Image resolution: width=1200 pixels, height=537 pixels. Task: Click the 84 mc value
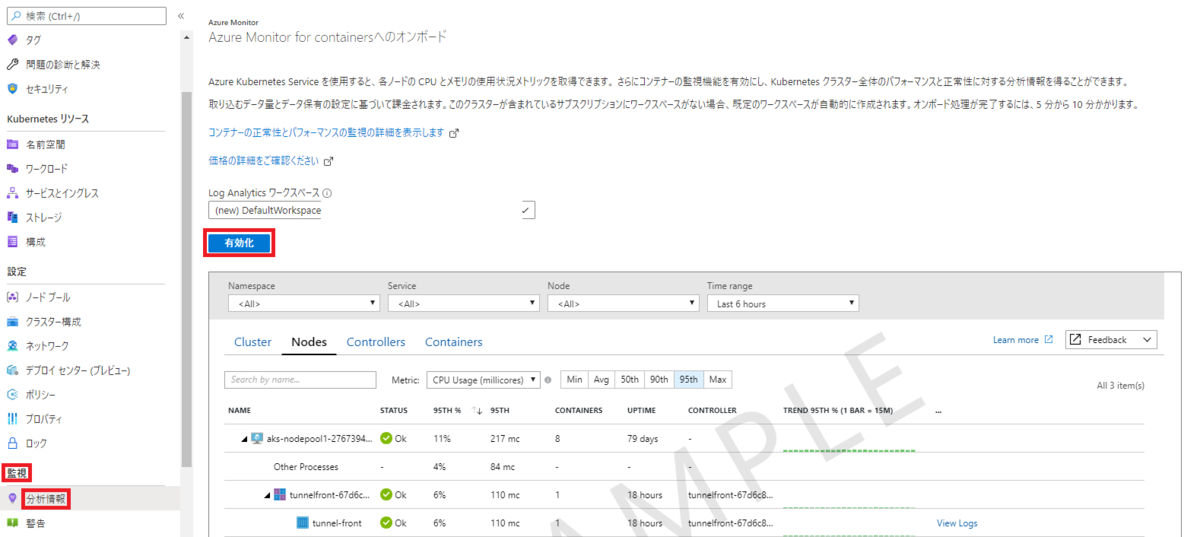(x=503, y=467)
